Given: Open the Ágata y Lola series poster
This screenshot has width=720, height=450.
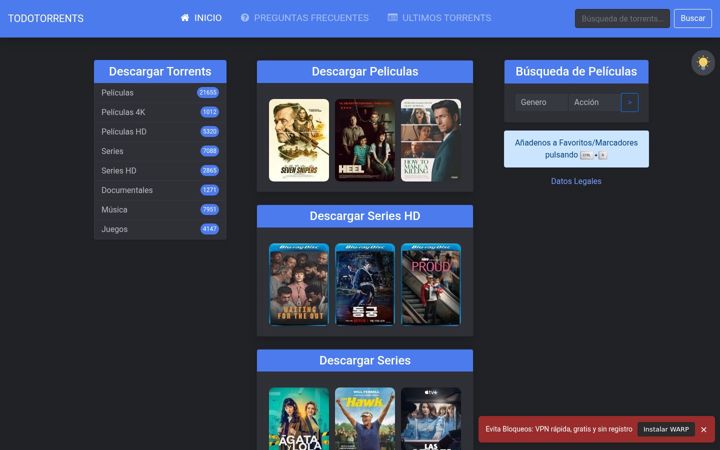Looking at the screenshot, I should pyautogui.click(x=299, y=419).
